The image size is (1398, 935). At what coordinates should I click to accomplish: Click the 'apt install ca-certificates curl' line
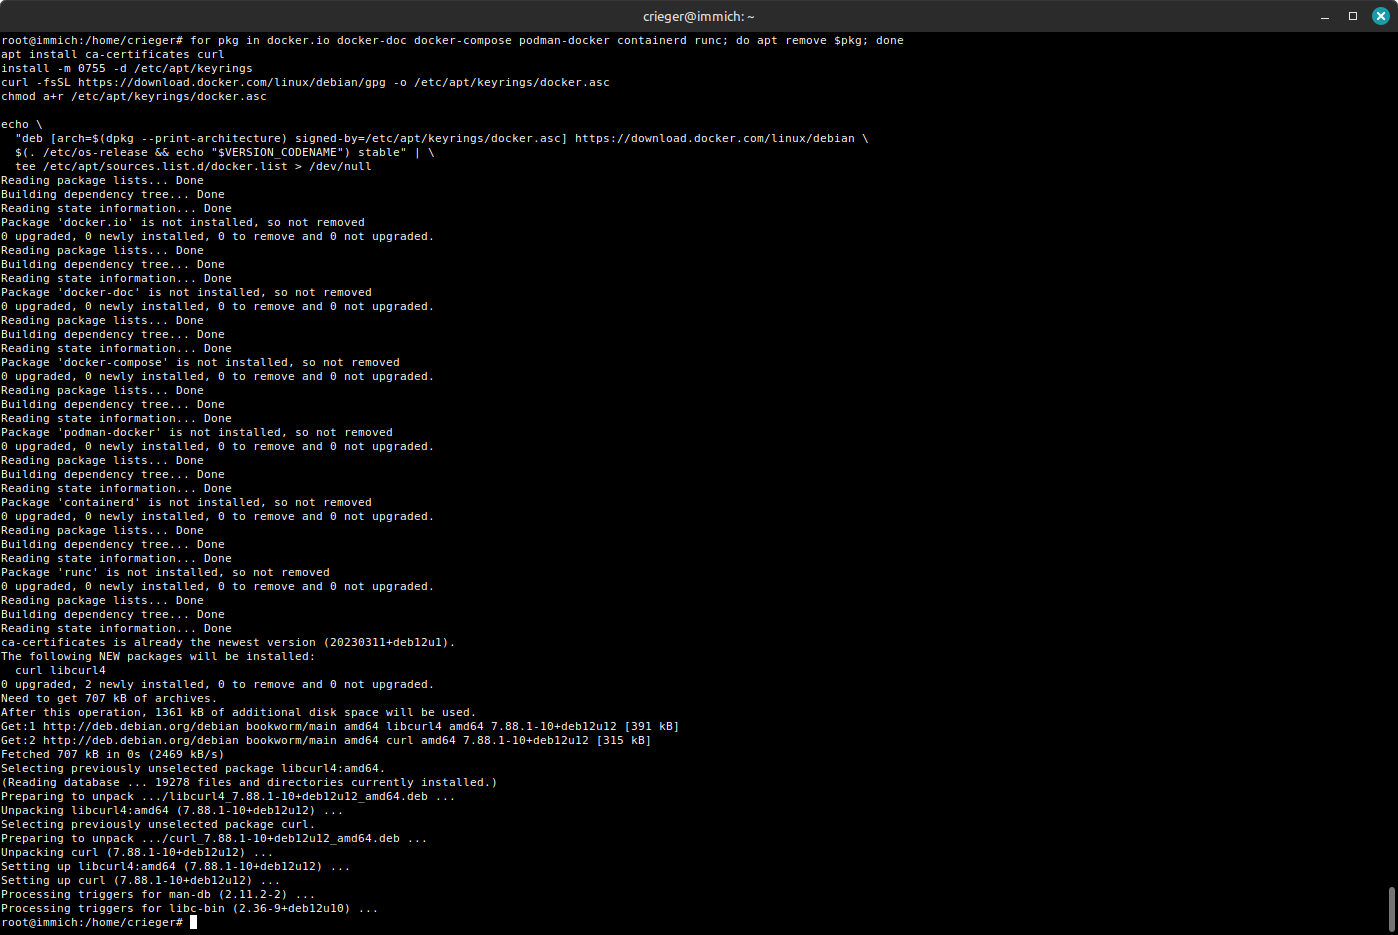pyautogui.click(x=113, y=54)
